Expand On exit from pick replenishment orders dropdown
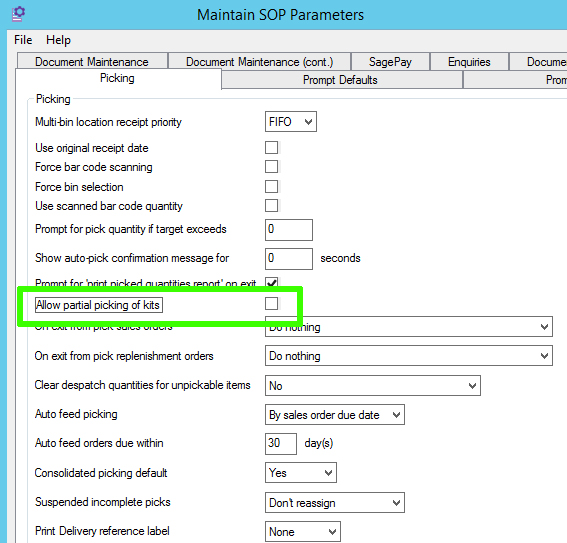This screenshot has width=567, height=543. pyautogui.click(x=409, y=356)
